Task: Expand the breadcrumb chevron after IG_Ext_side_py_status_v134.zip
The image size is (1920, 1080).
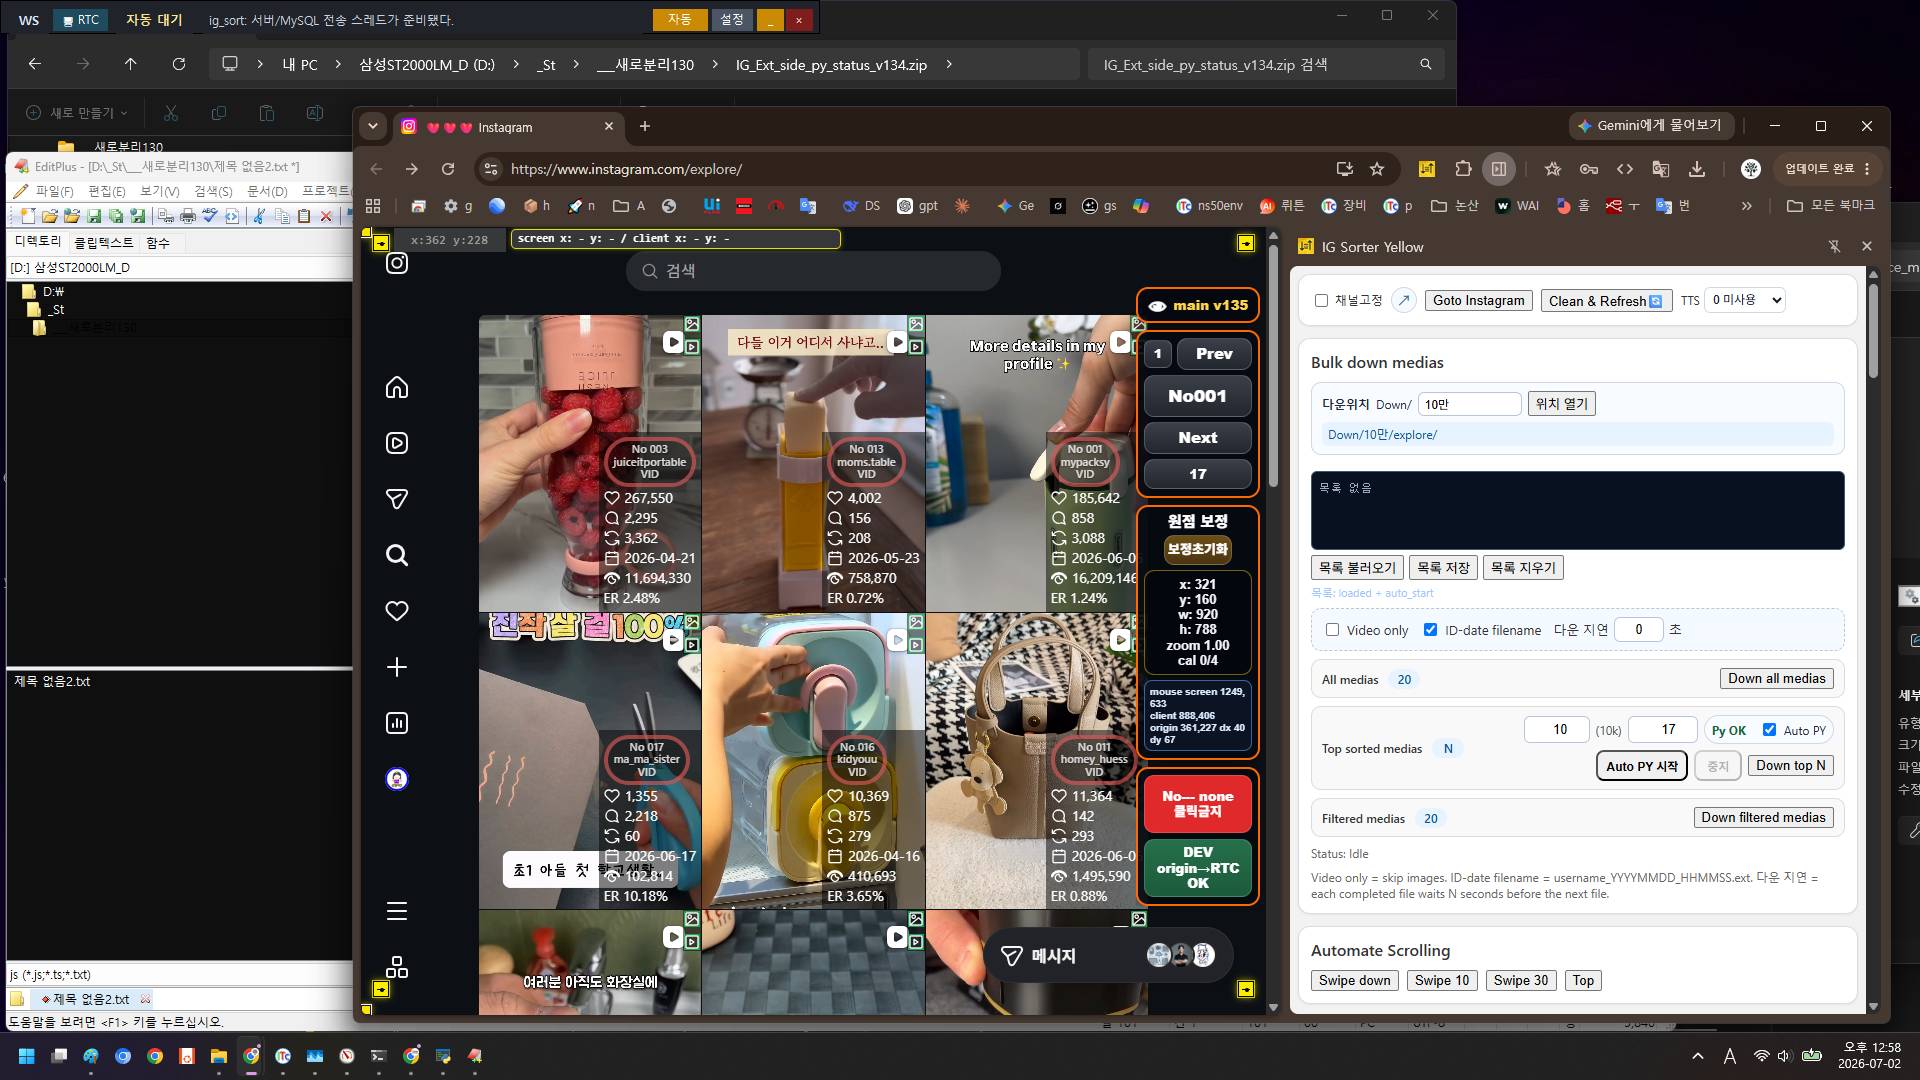Action: 948,64
